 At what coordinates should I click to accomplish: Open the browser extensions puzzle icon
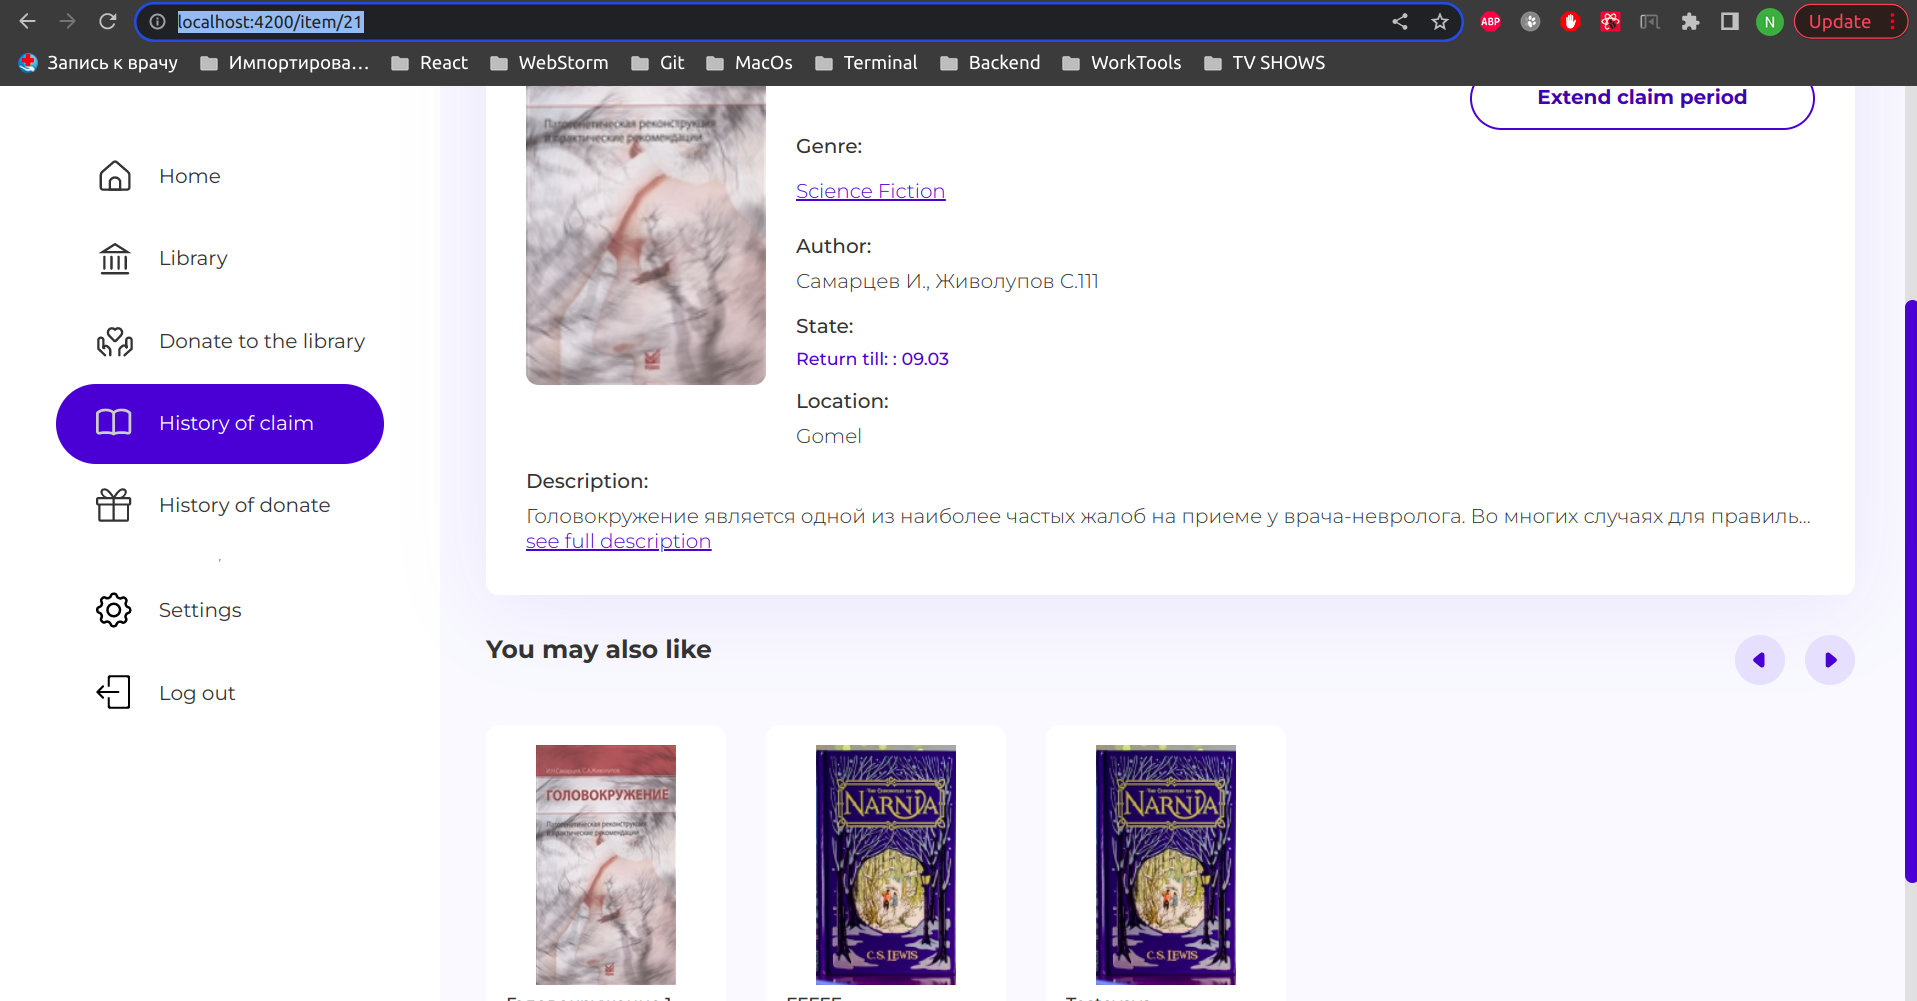pyautogui.click(x=1690, y=21)
